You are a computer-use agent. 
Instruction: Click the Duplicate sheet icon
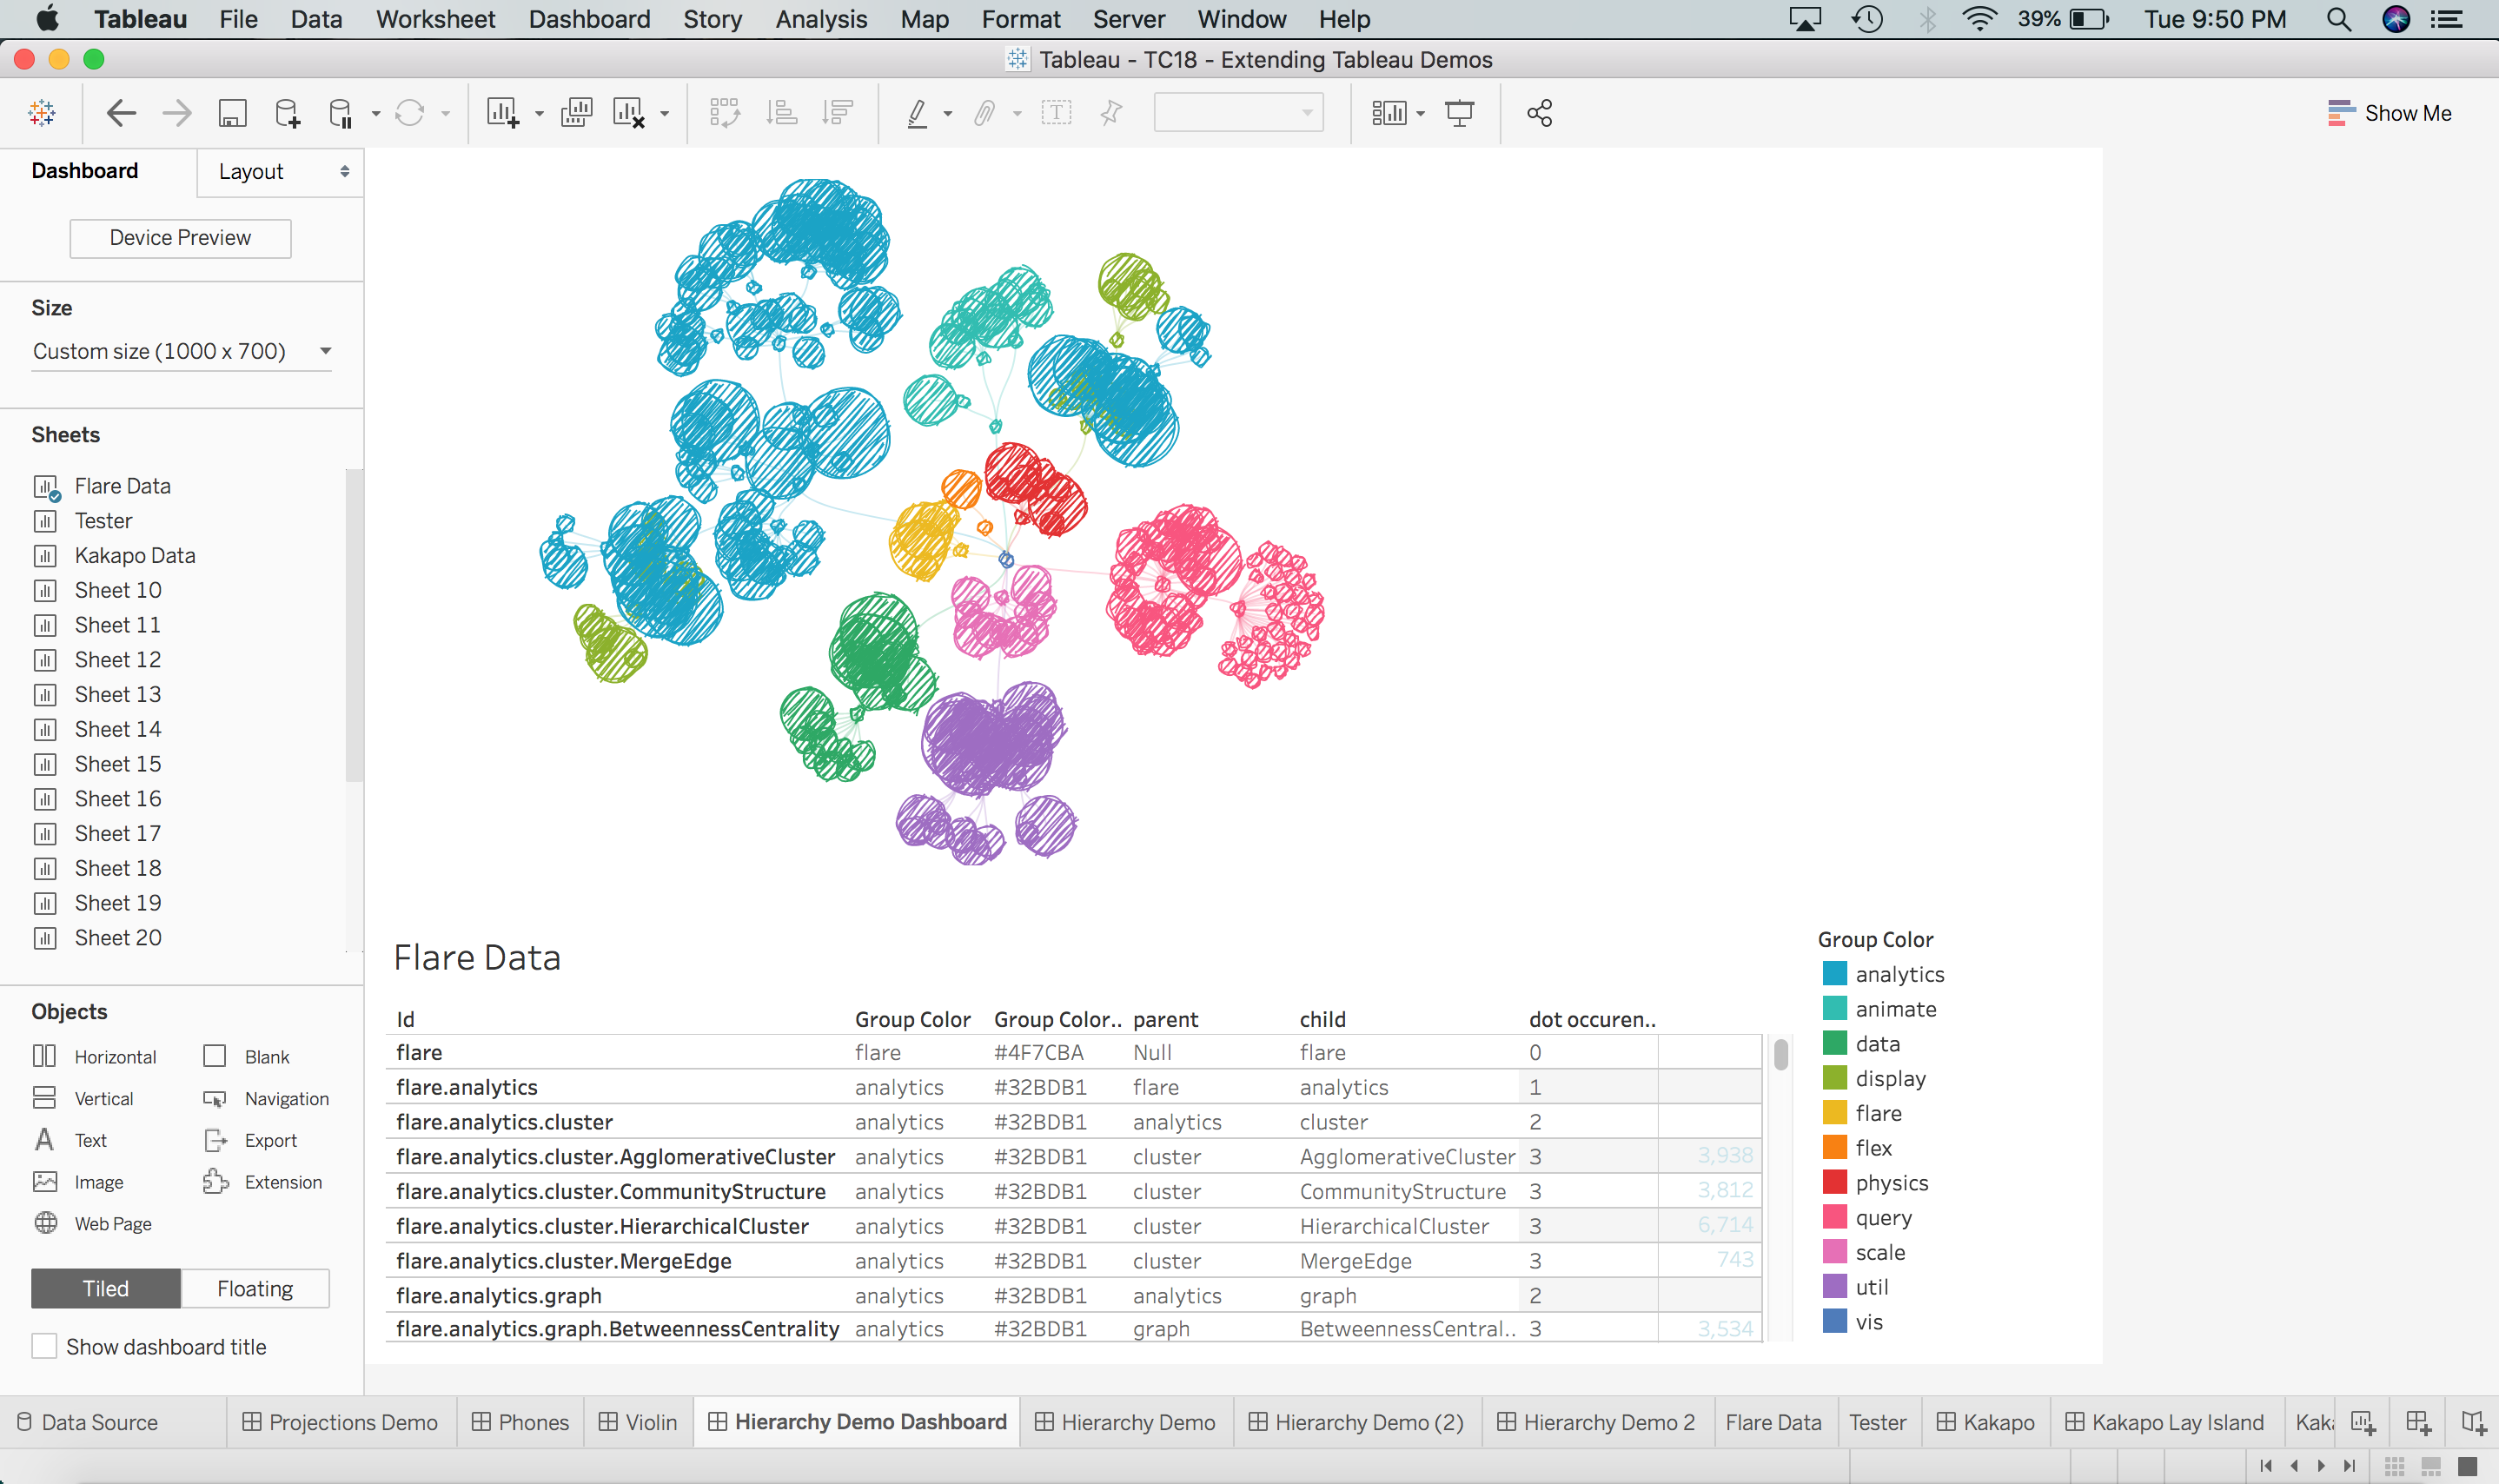click(576, 113)
